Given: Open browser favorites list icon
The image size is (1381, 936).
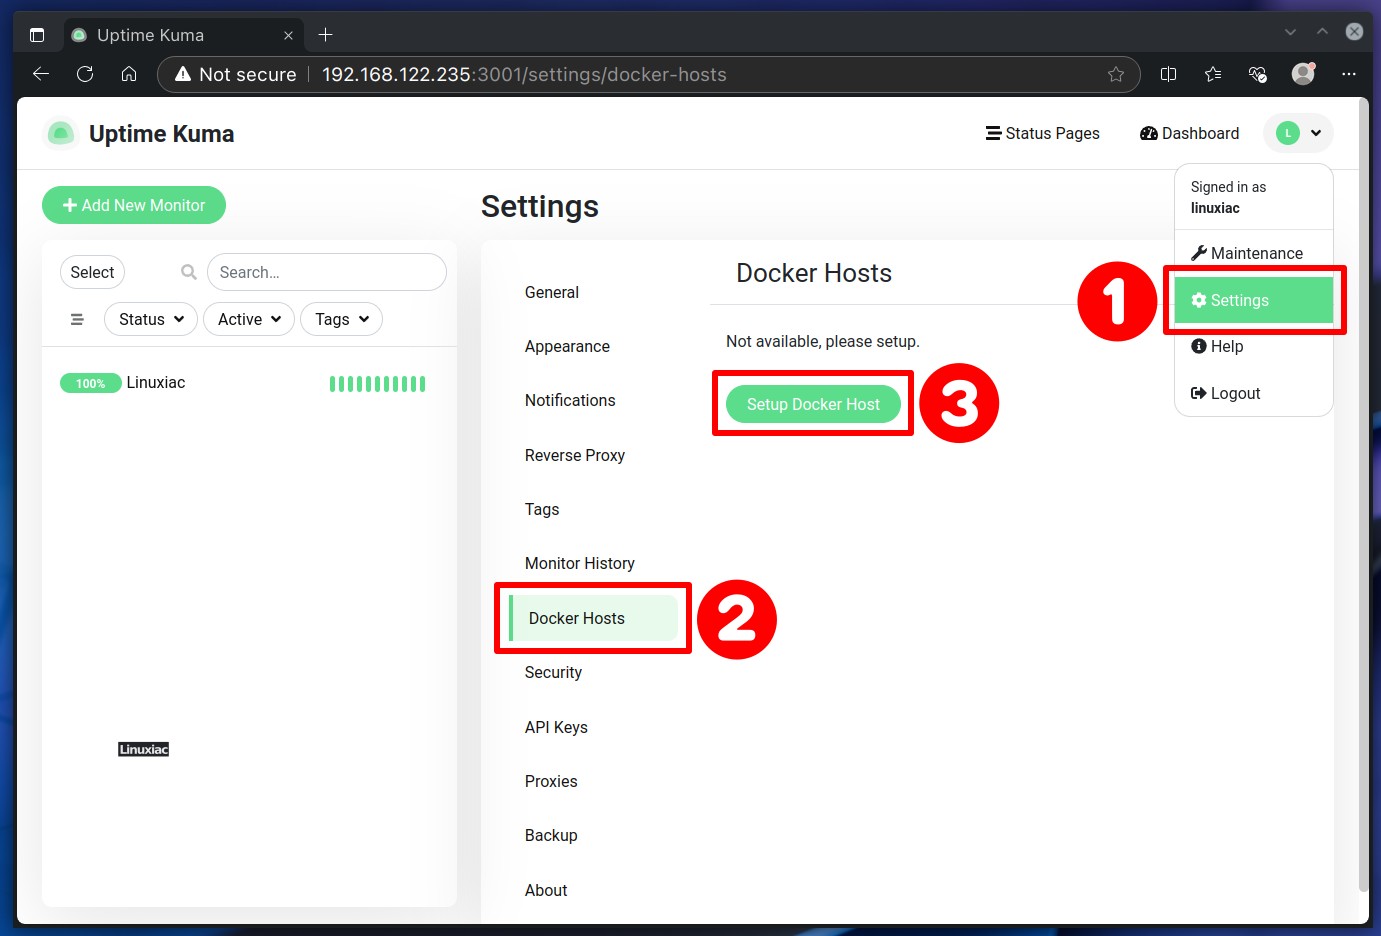Looking at the screenshot, I should tap(1213, 74).
